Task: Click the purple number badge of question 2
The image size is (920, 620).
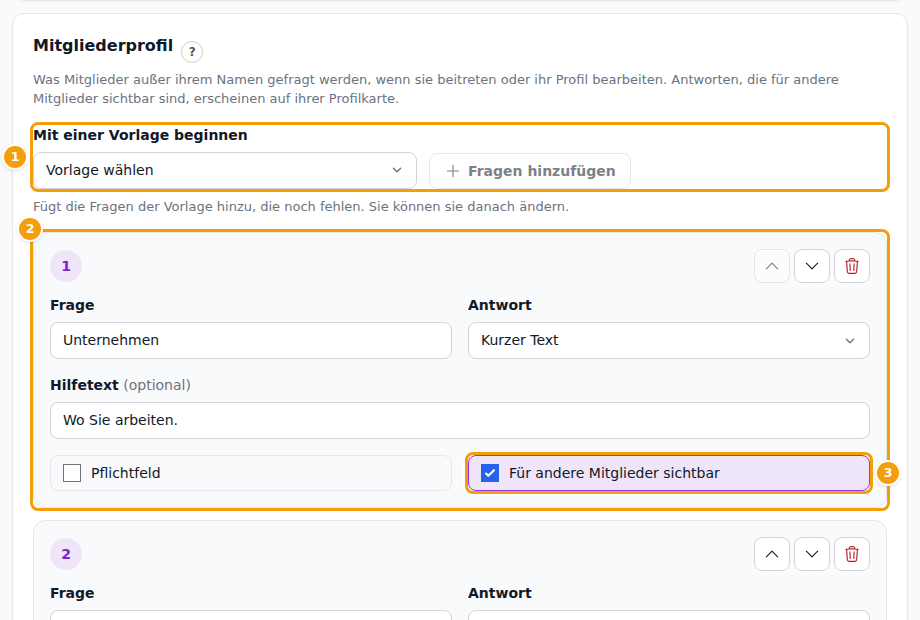Action: [66, 554]
